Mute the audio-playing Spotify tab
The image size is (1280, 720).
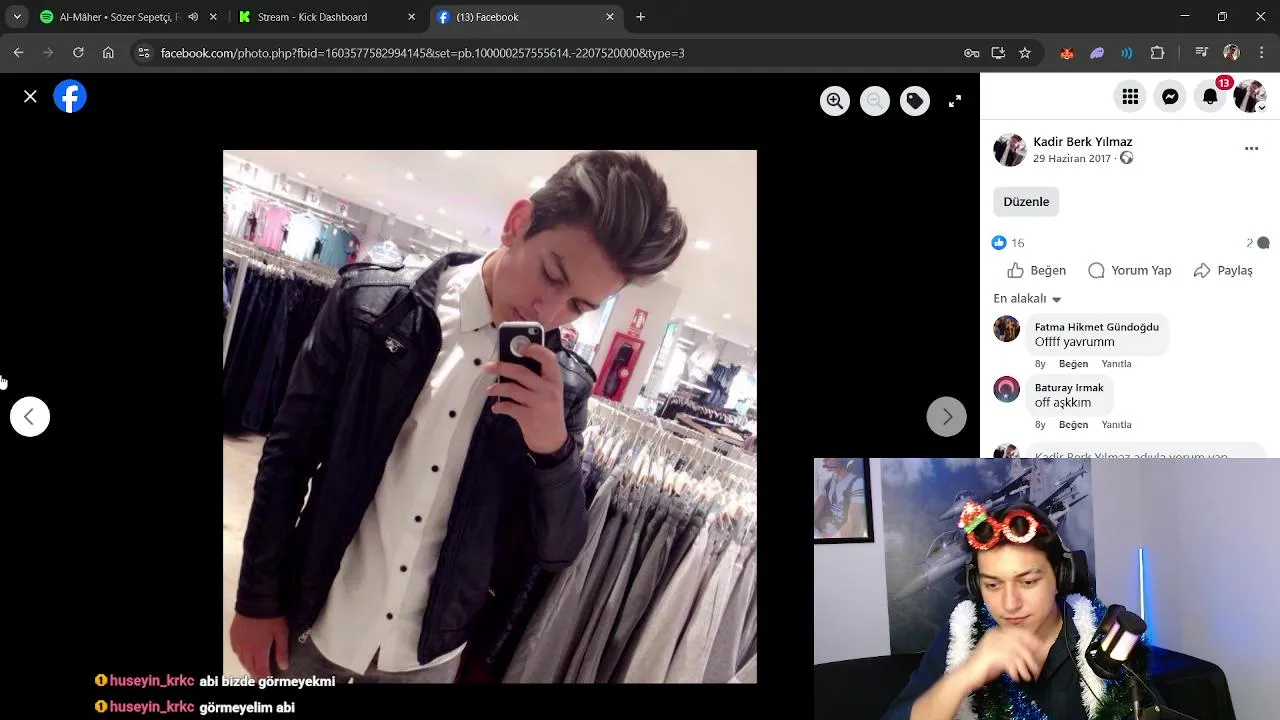193,17
